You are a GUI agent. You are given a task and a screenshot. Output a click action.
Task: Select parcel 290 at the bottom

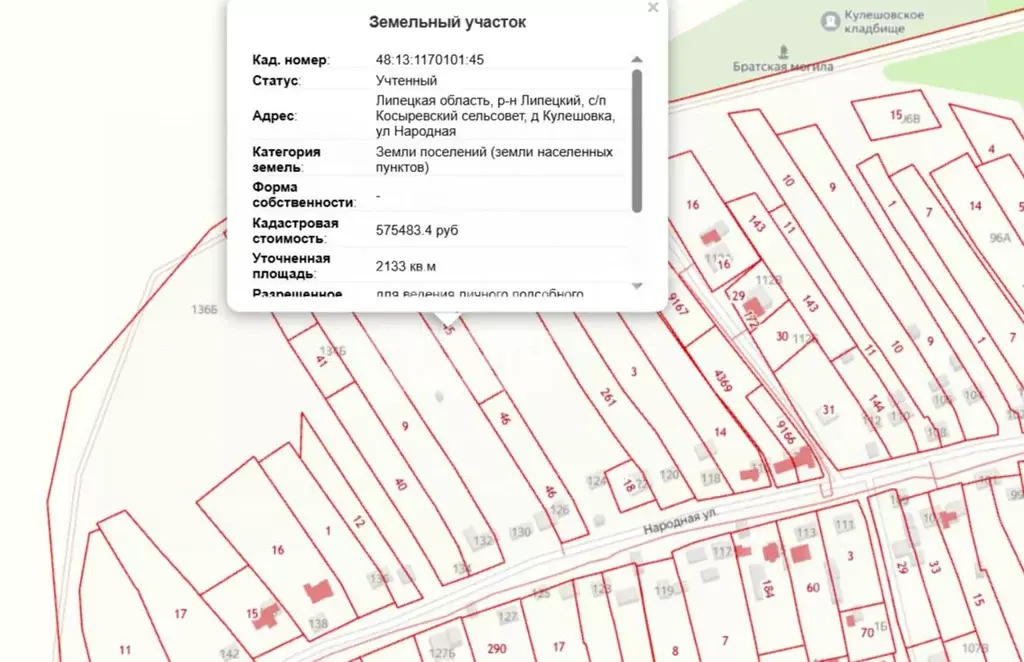tap(497, 646)
